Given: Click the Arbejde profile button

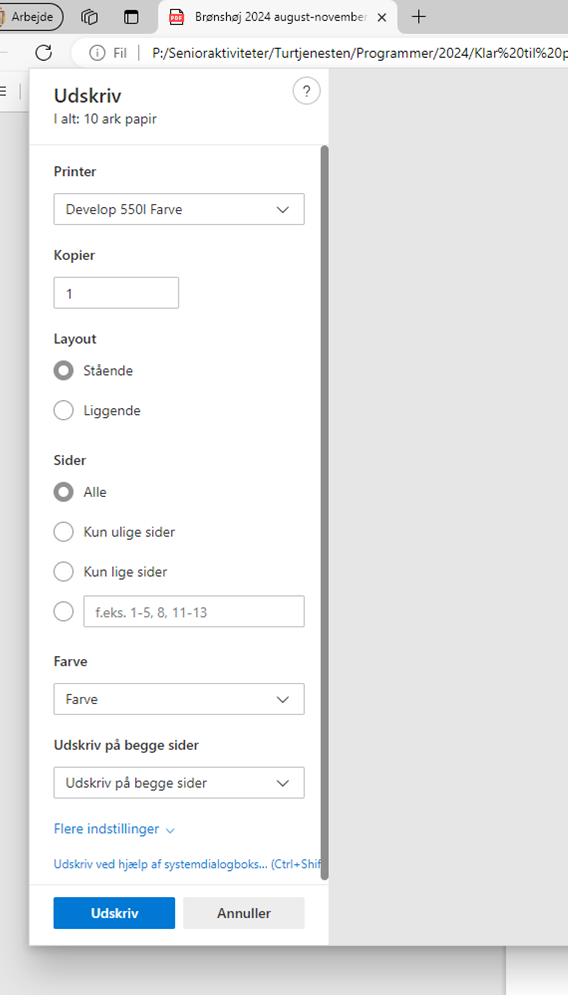Looking at the screenshot, I should [x=30, y=17].
